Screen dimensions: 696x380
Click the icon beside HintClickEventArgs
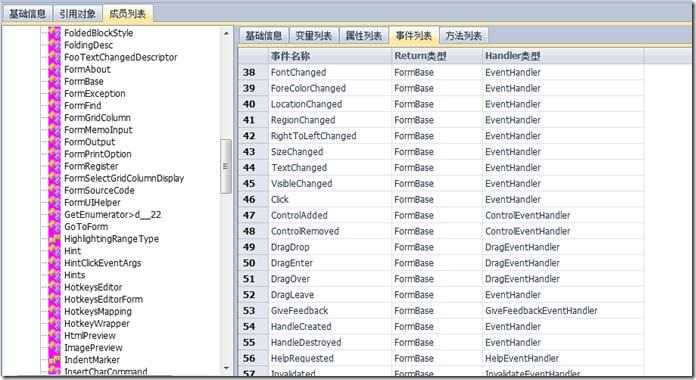coord(54,263)
